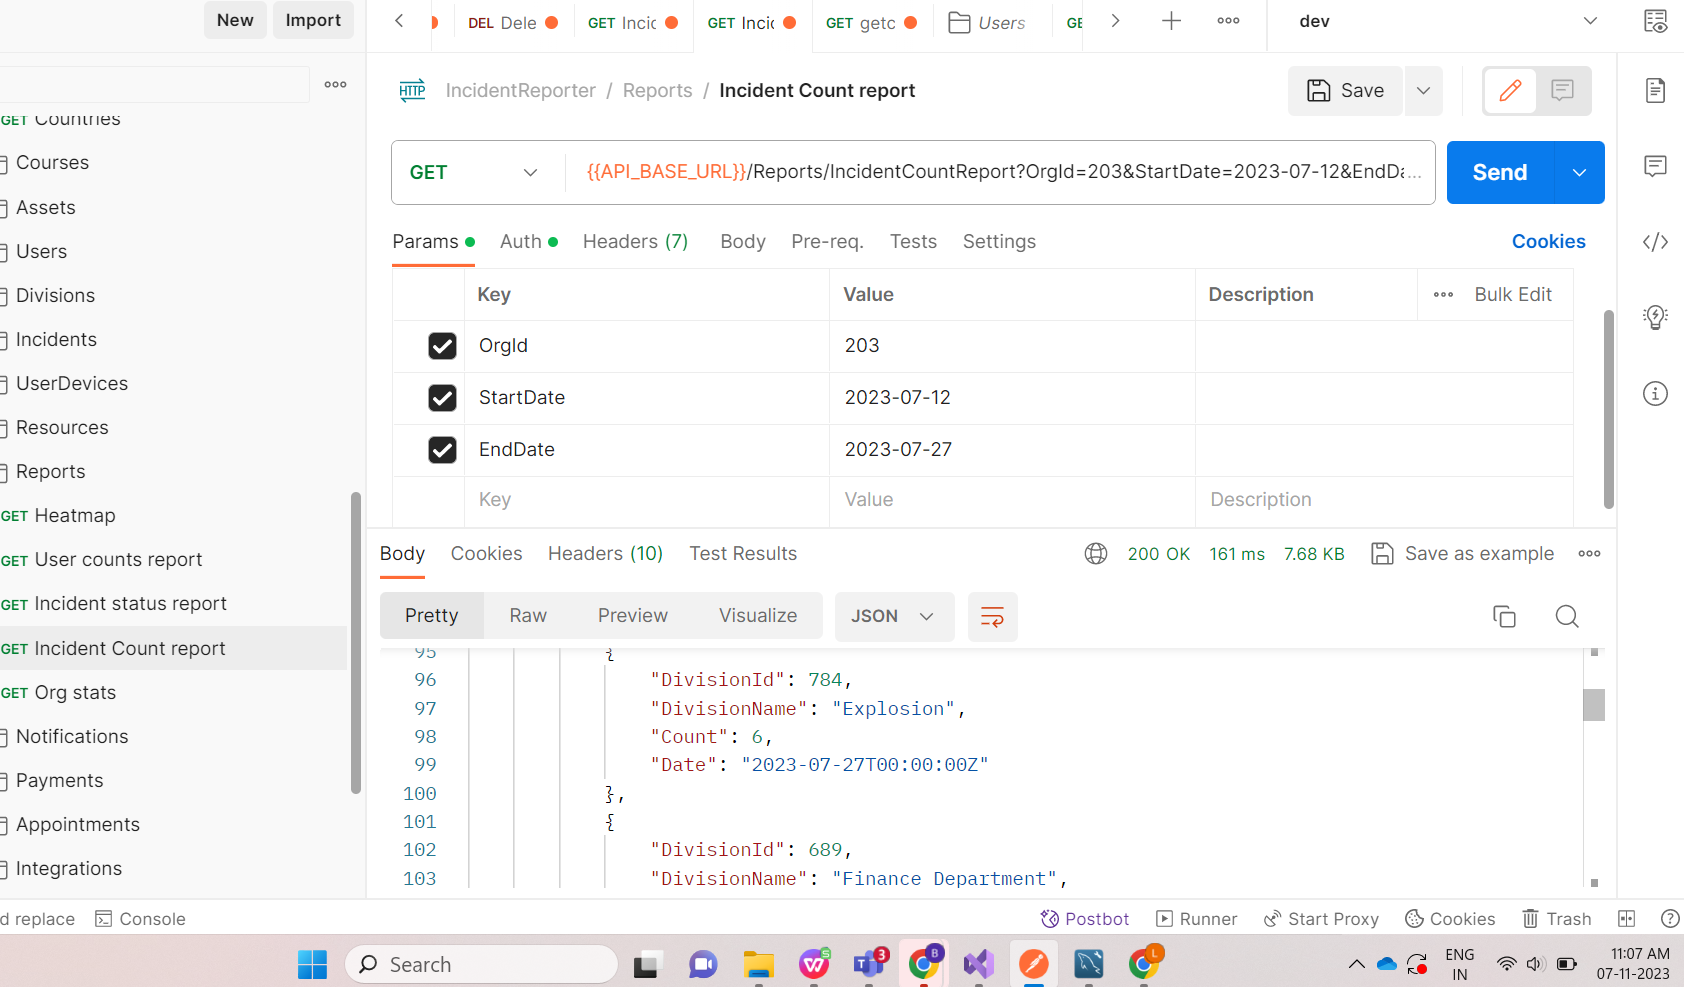Click the Cookies link
Screen dimensions: 1684x987
pyautogui.click(x=1548, y=242)
